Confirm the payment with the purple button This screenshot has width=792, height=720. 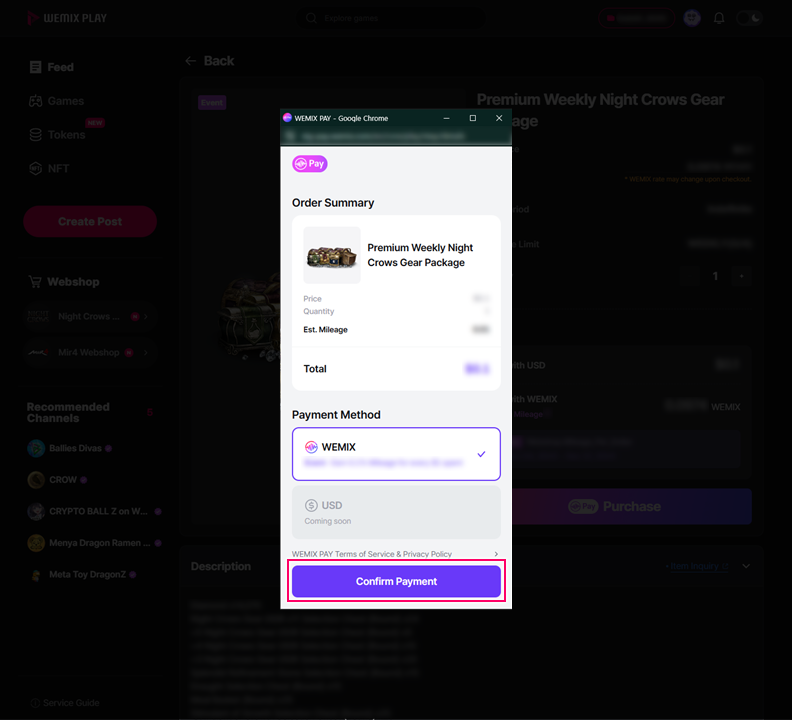point(396,581)
